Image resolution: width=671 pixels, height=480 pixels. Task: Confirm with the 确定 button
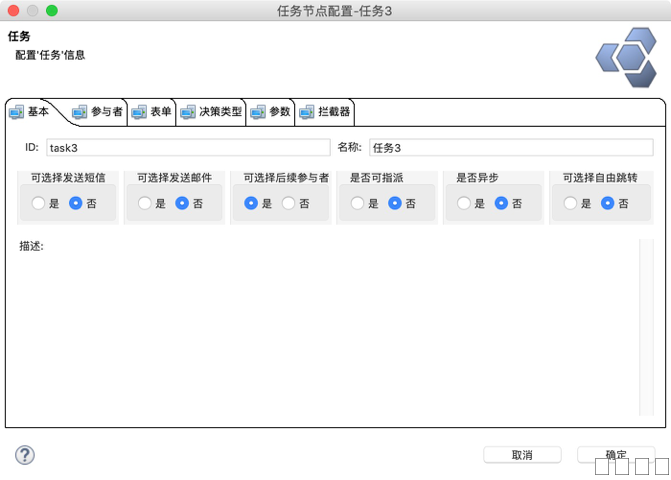click(616, 454)
